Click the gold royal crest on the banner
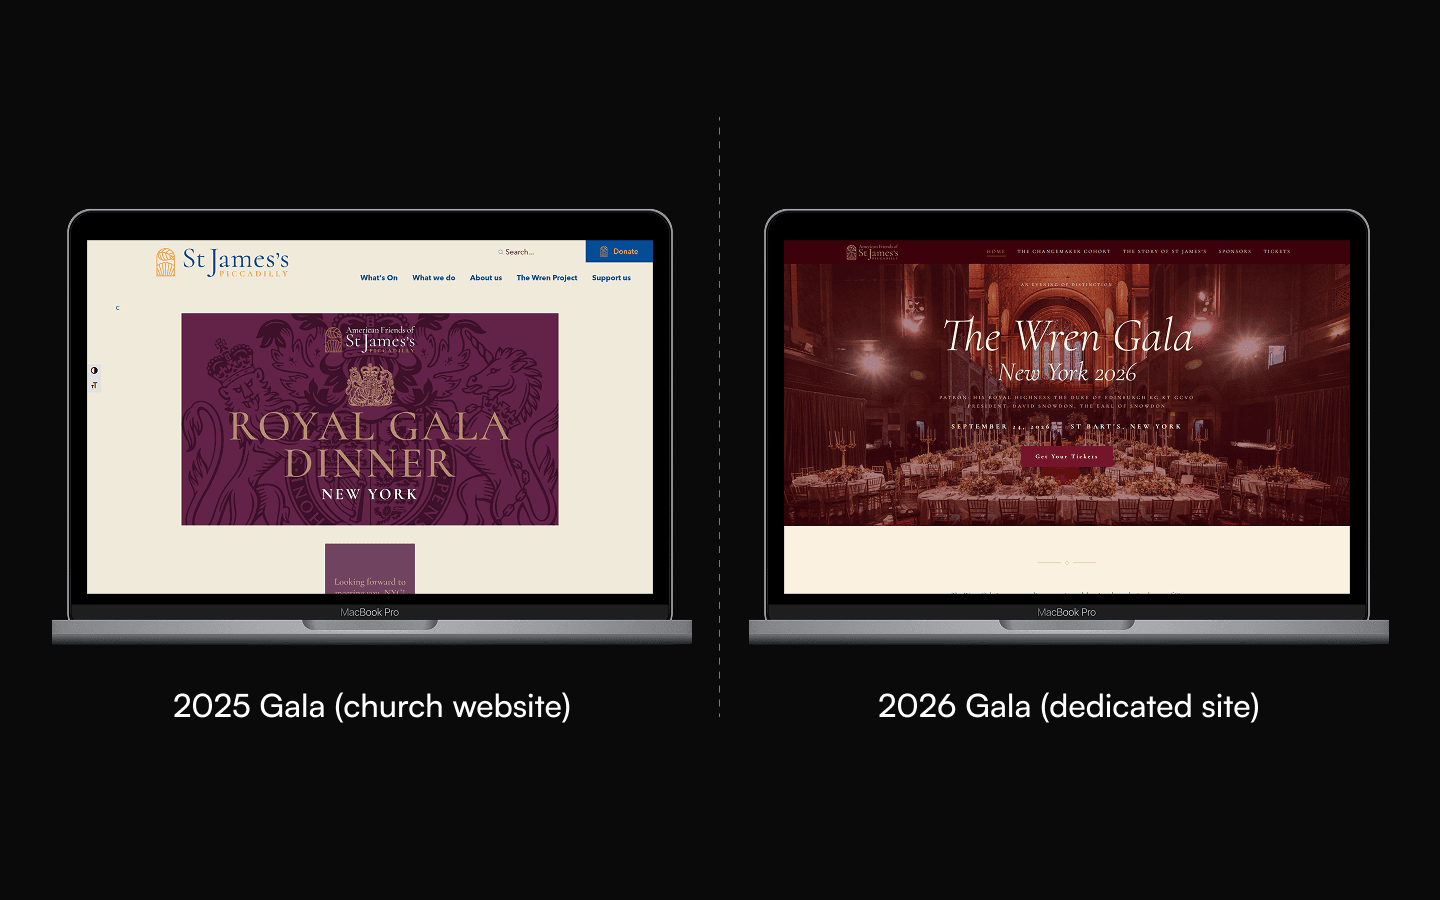Viewport: 1440px width, 900px height. [x=370, y=384]
